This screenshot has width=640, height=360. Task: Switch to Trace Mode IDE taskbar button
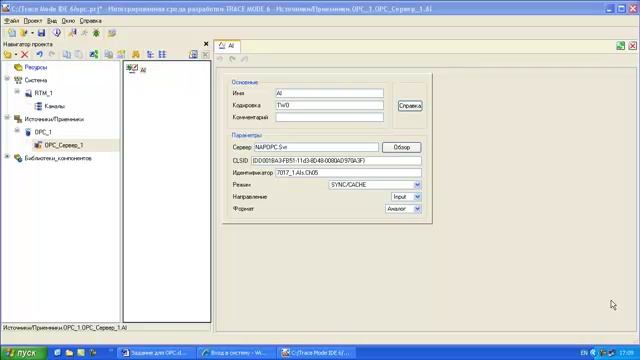(x=316, y=353)
